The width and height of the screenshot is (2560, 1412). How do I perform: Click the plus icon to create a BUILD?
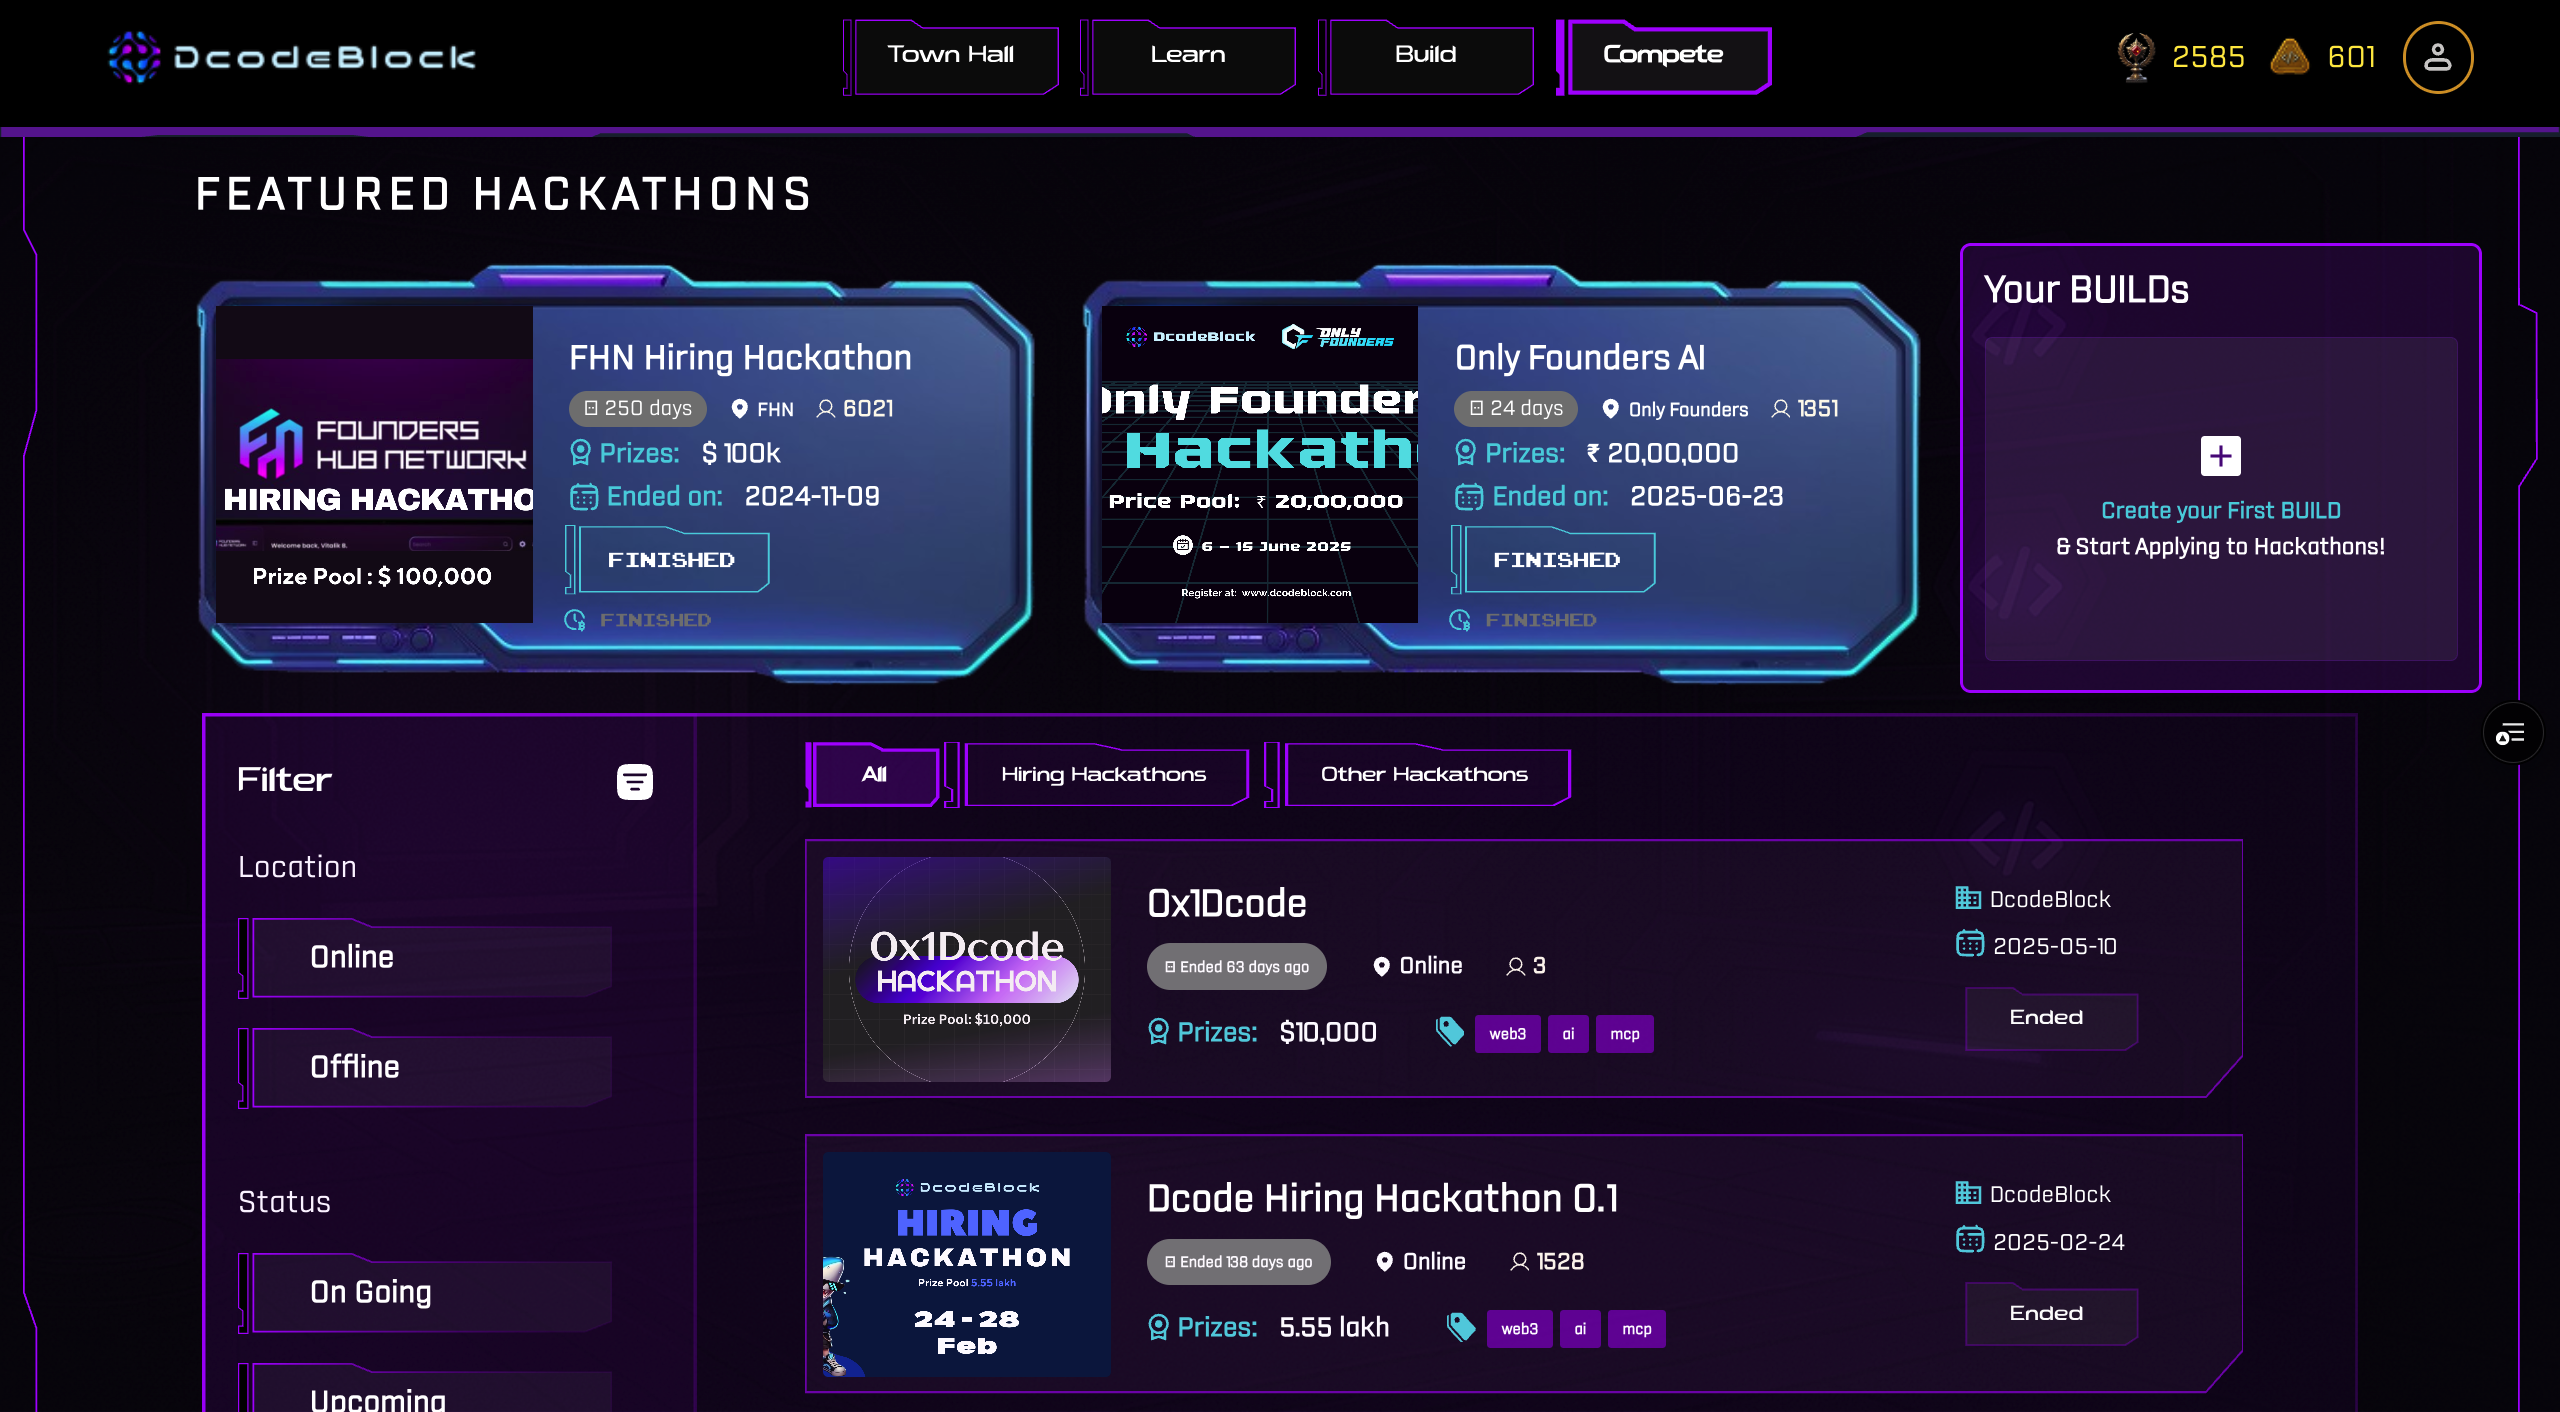2220,456
